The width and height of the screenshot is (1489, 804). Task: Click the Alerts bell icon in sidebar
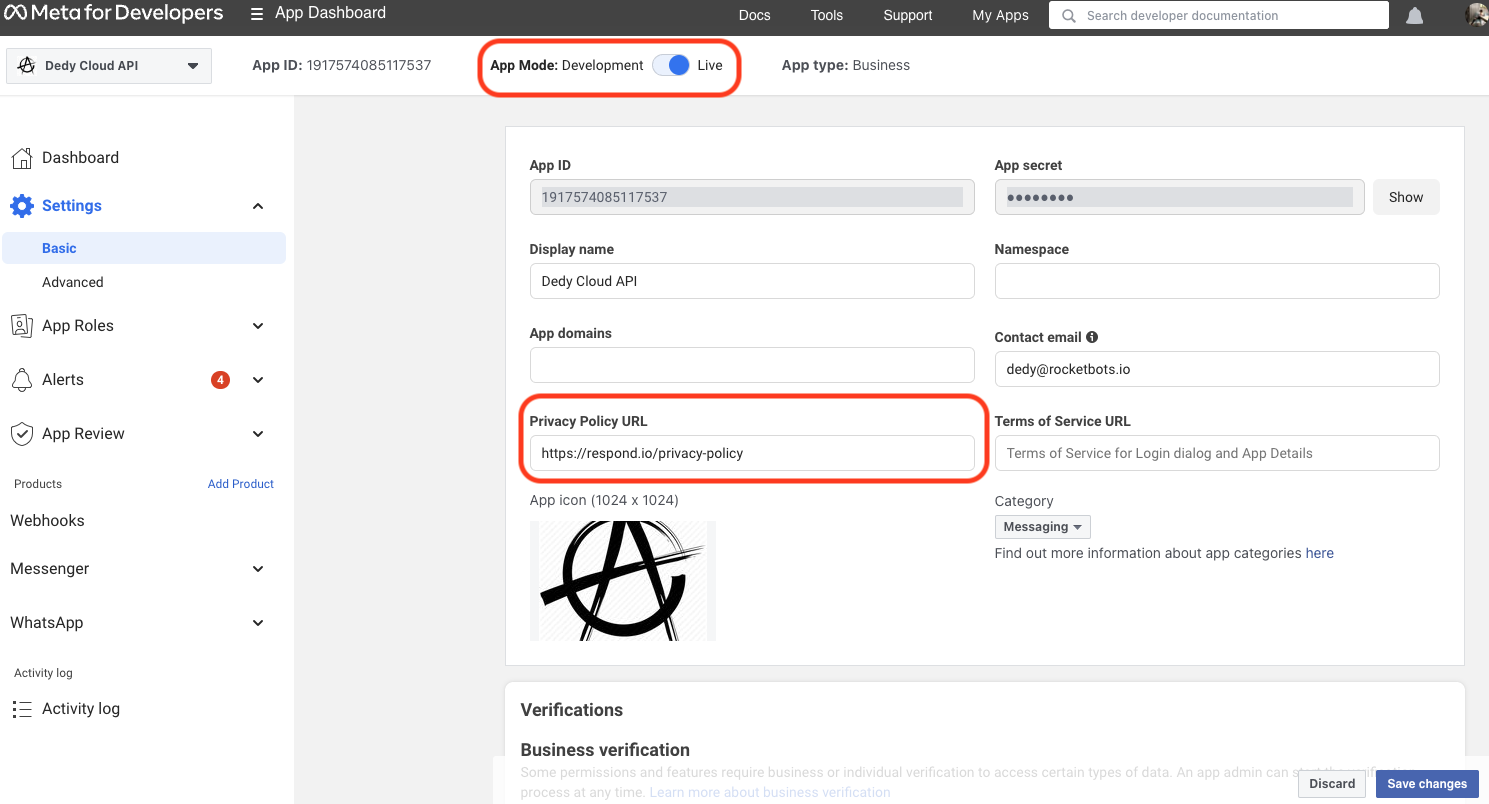click(22, 380)
